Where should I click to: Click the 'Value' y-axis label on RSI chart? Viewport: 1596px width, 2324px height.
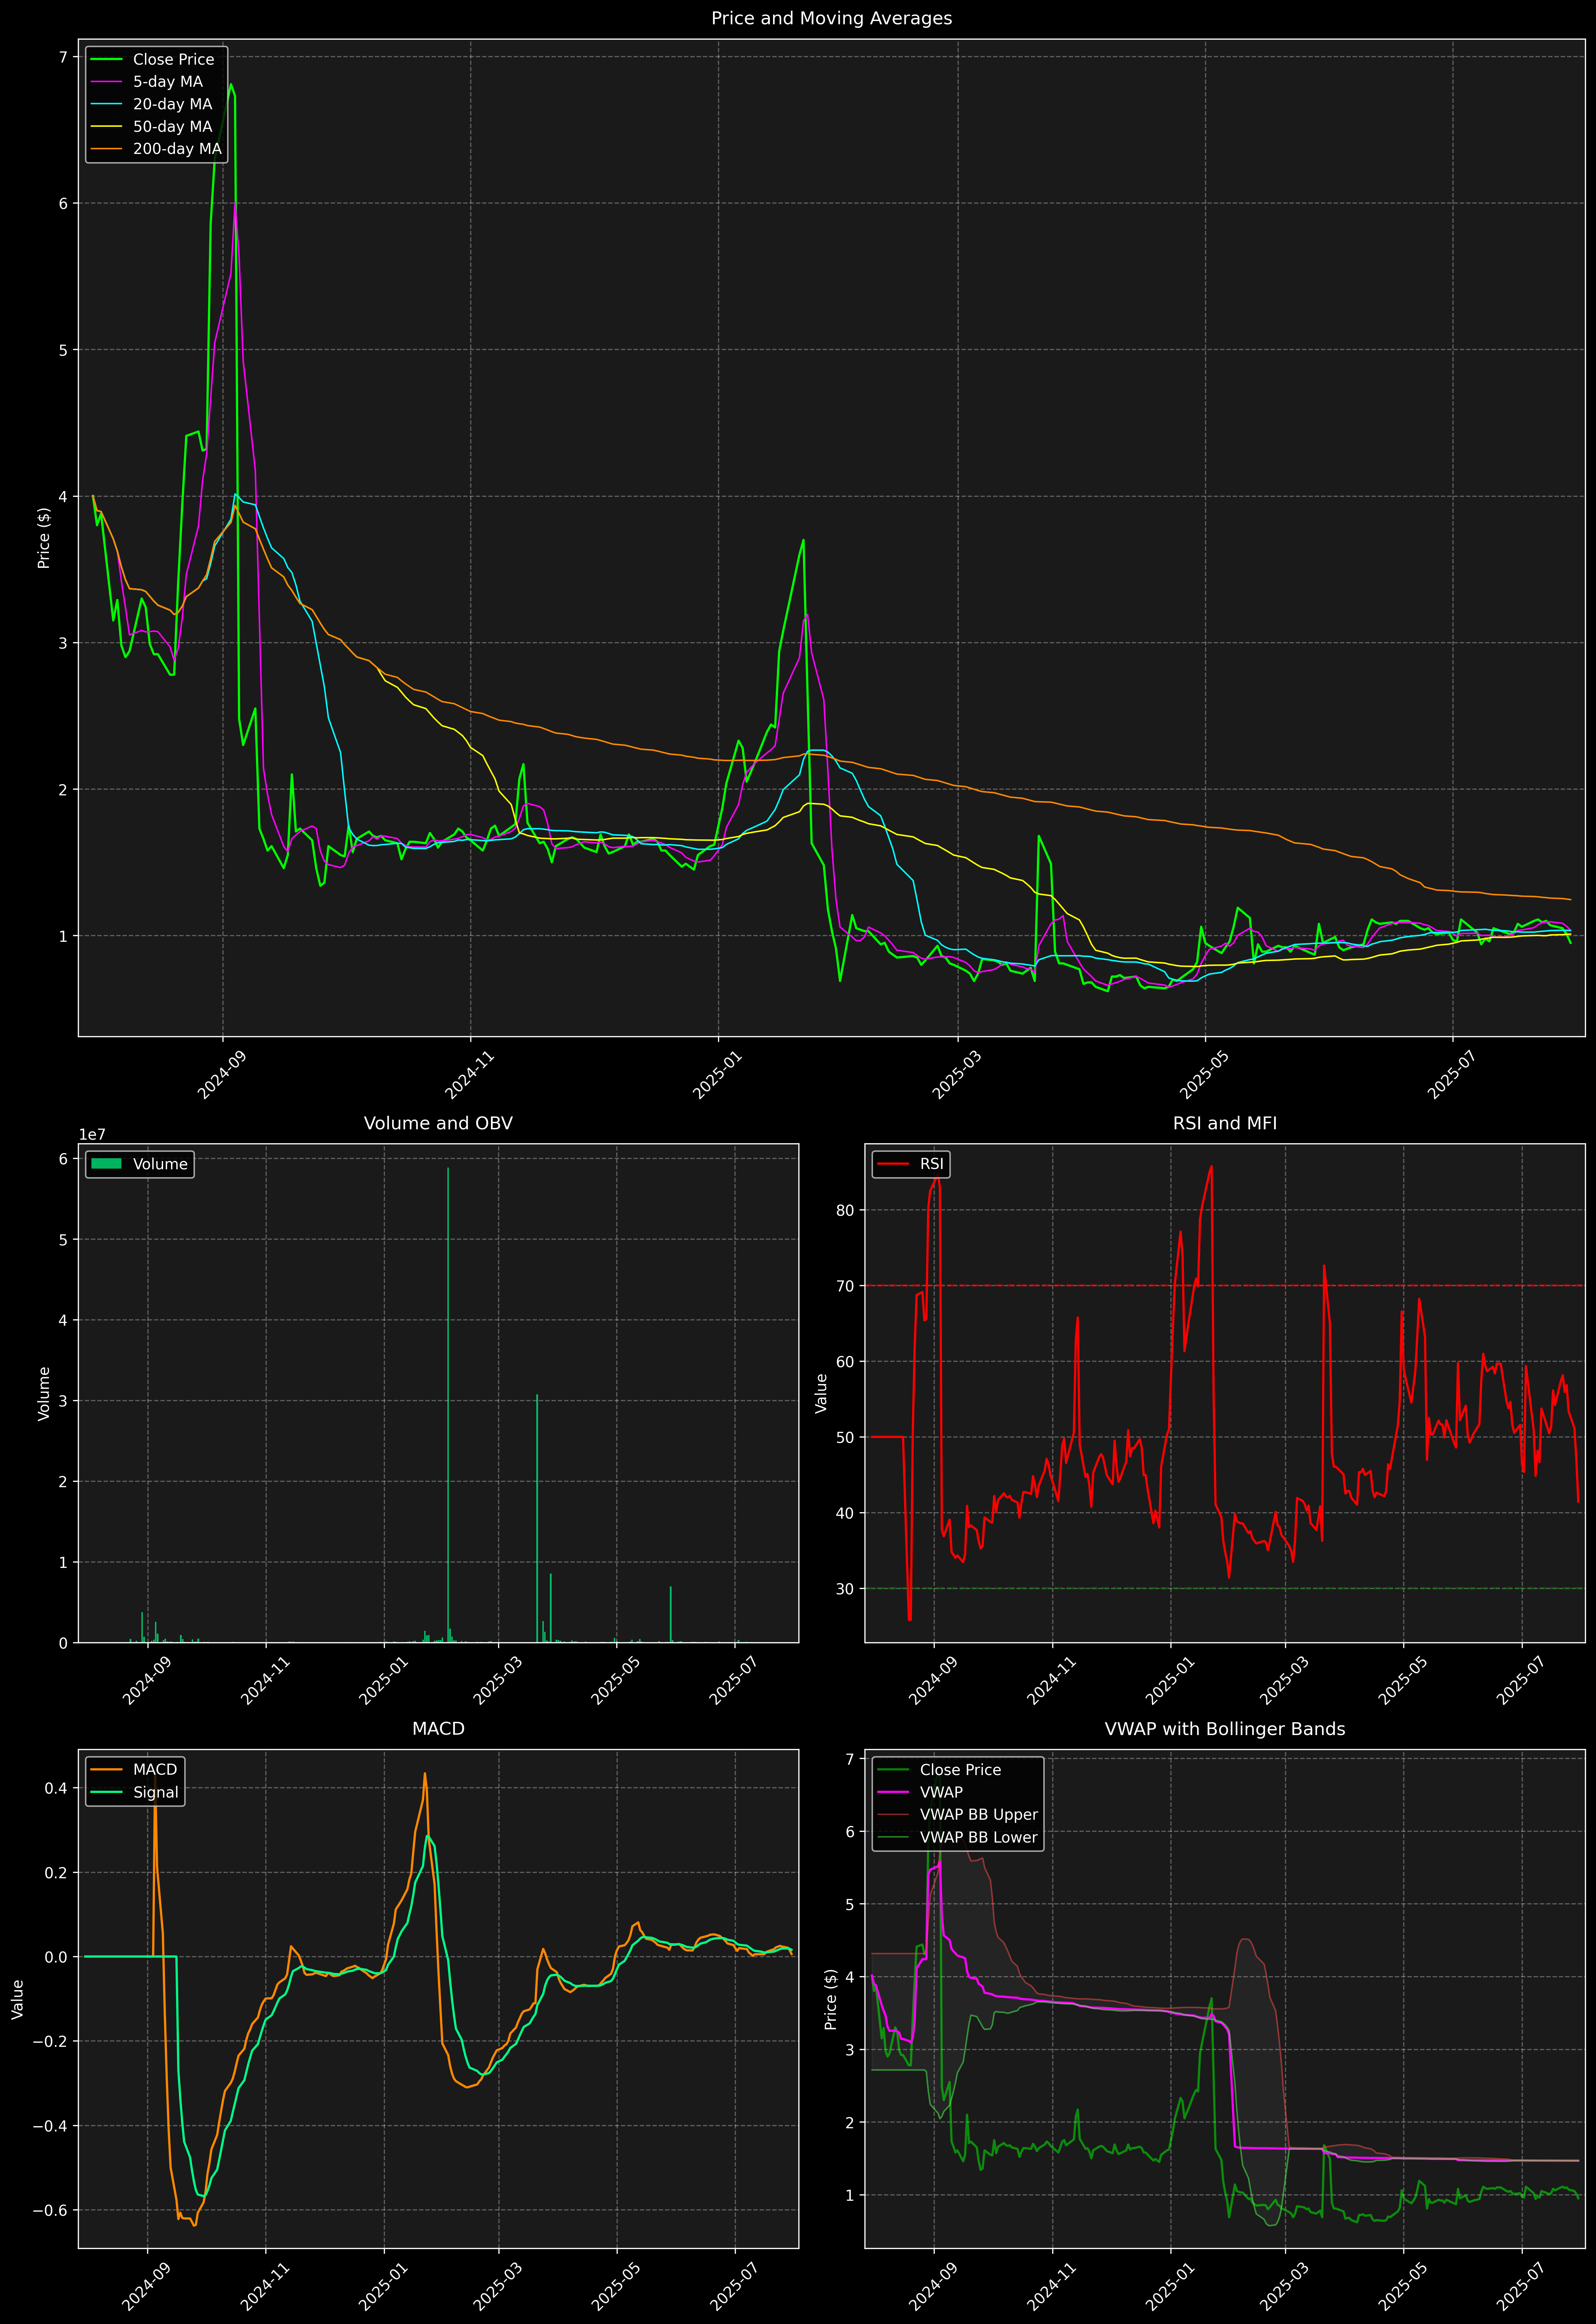tap(822, 1393)
